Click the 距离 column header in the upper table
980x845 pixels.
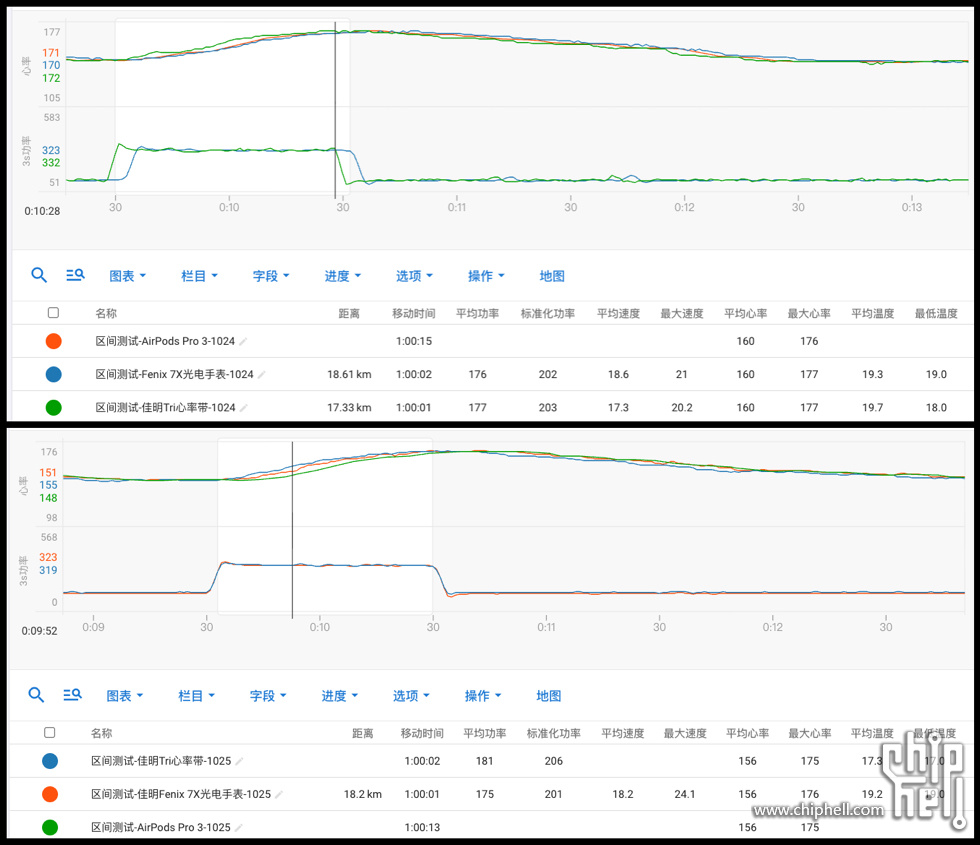click(x=349, y=313)
